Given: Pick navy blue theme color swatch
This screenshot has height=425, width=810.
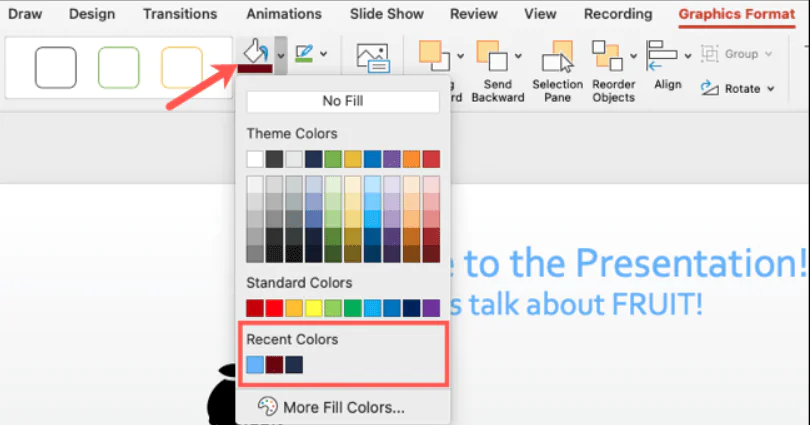Looking at the screenshot, I should pos(314,159).
